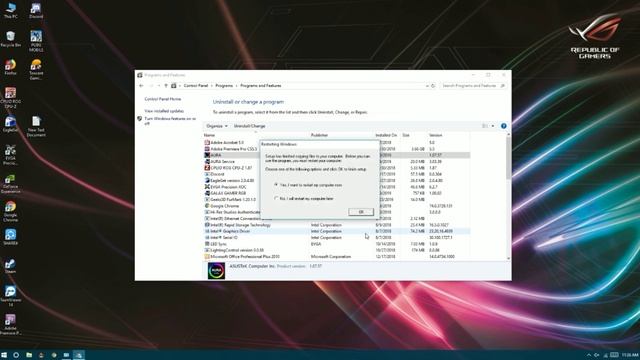The height and width of the screenshot is (360, 640).
Task: Click Uninstall/Change toolbar button
Action: [249, 126]
